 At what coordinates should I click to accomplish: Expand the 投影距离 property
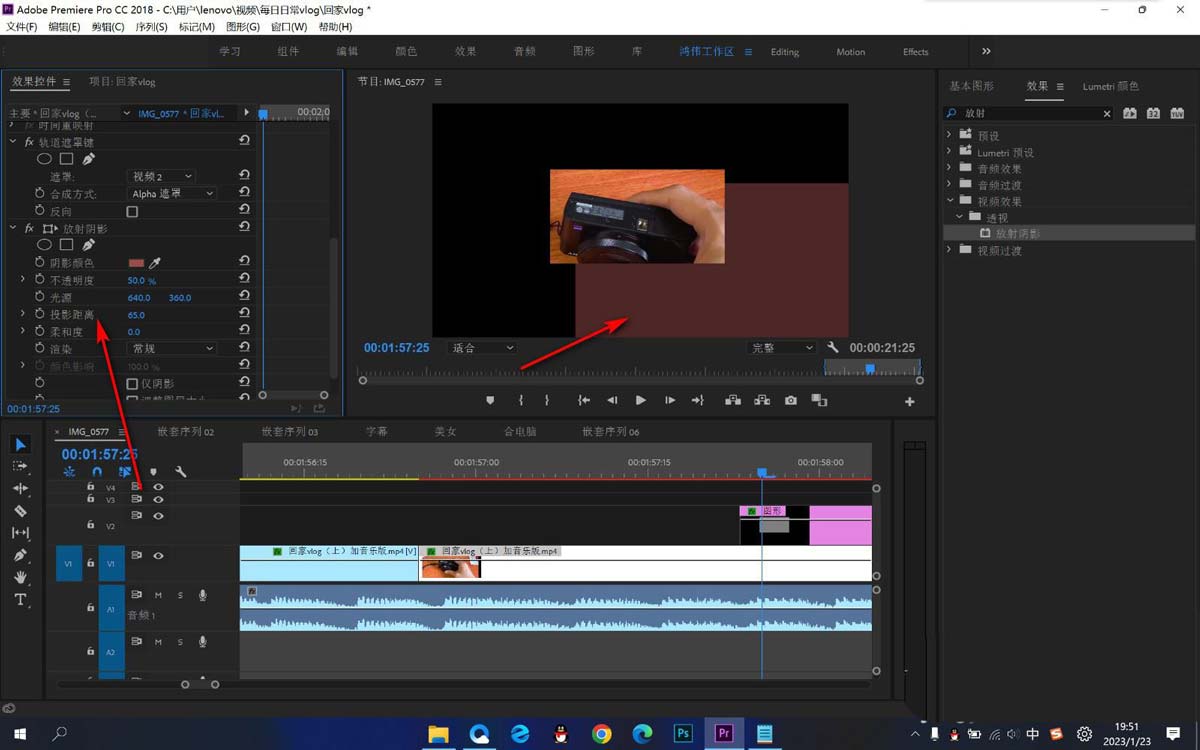23,314
